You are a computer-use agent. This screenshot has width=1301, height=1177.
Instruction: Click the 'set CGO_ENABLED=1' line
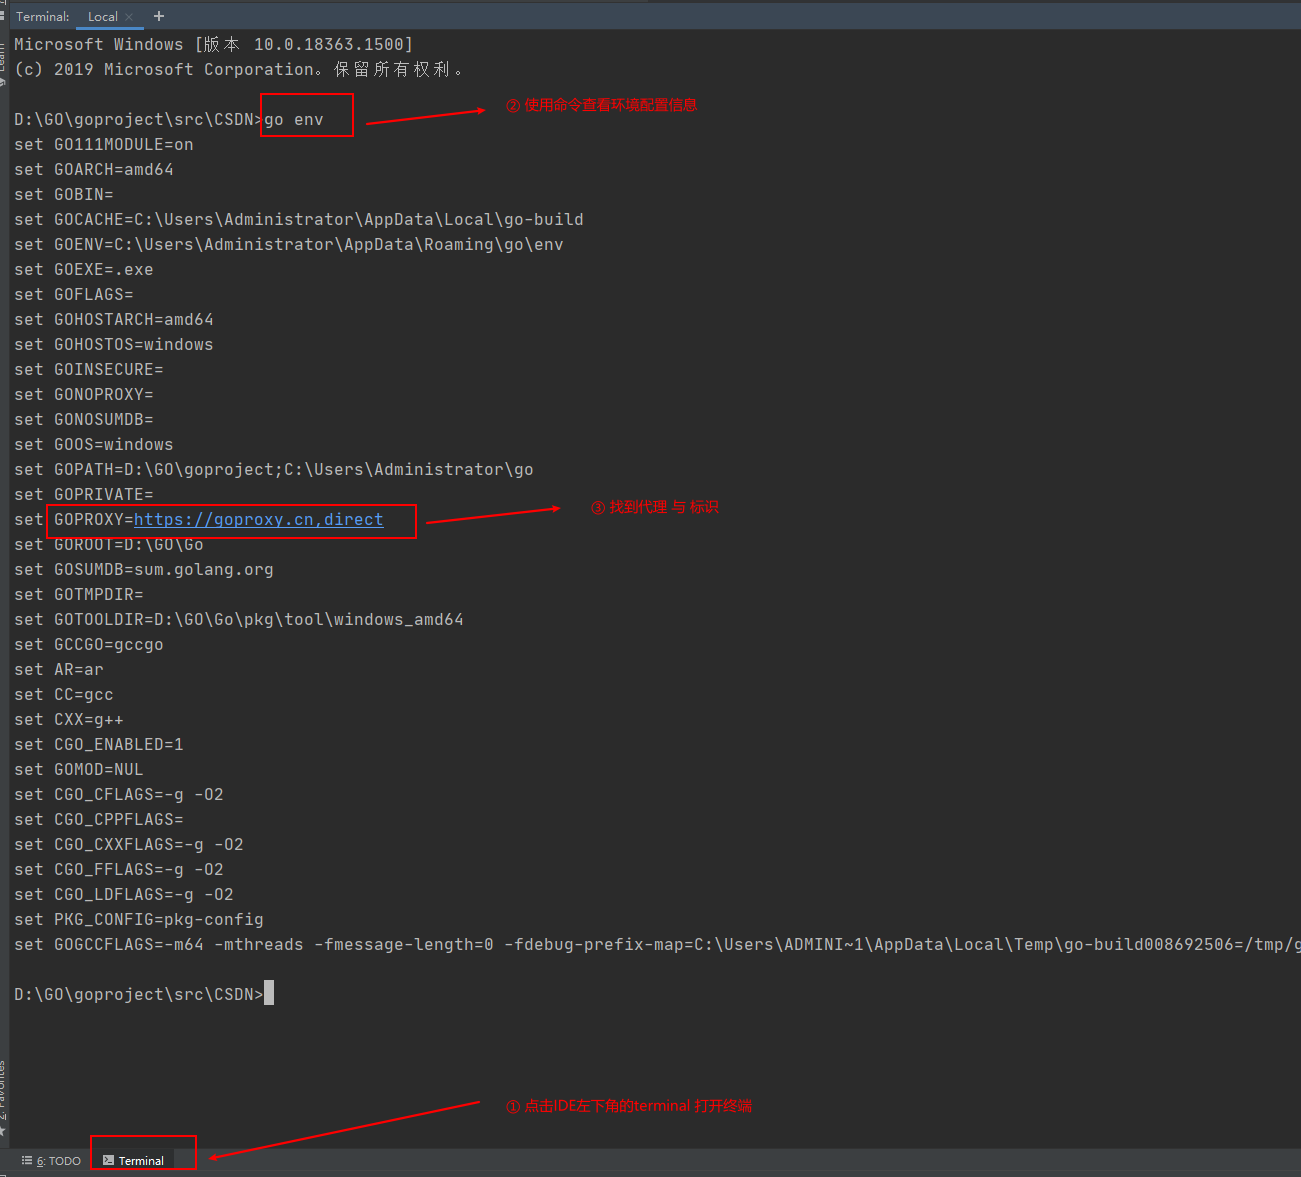pyautogui.click(x=99, y=745)
